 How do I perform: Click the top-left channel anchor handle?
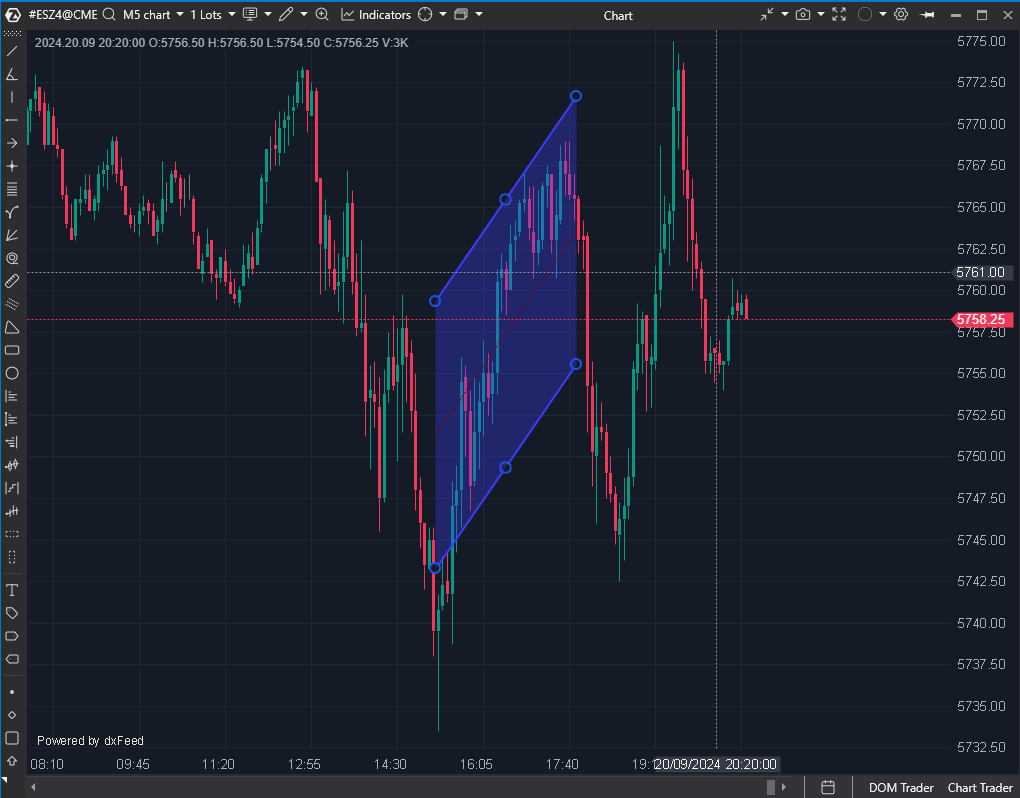[435, 301]
